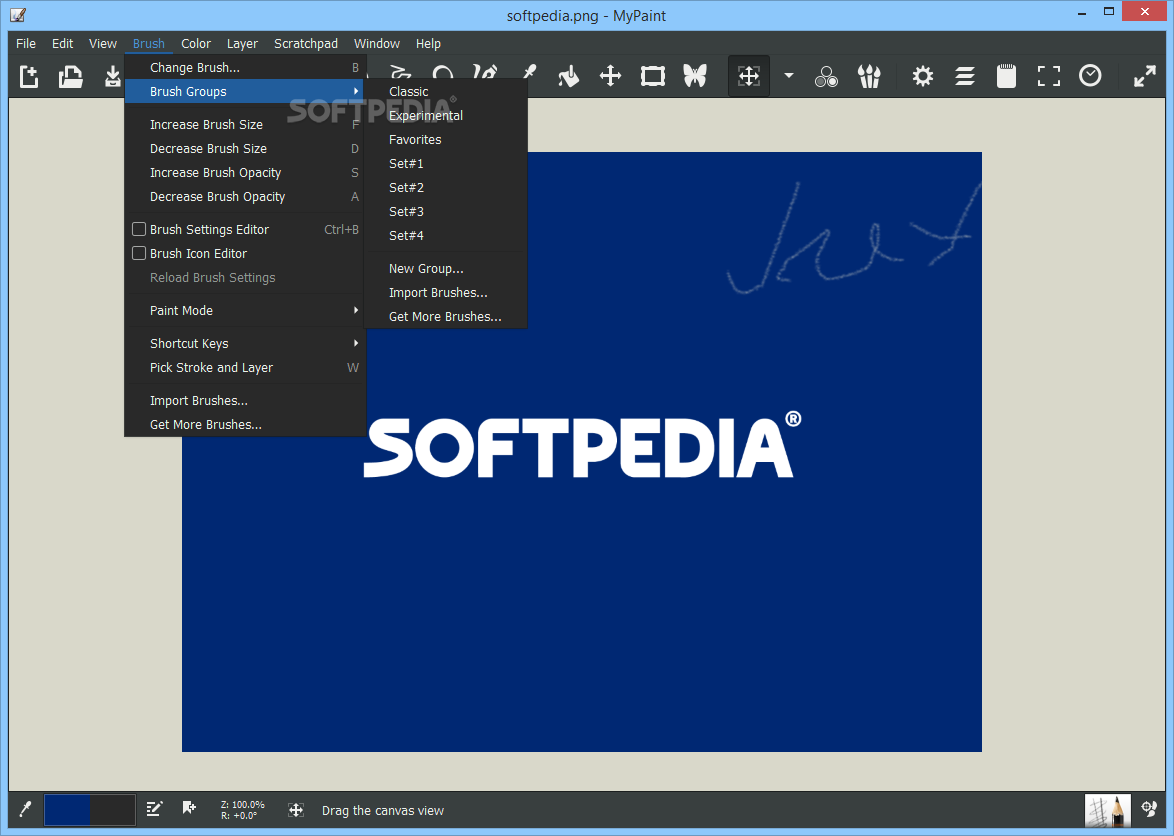Click the pencil brush thumbnail in status bar
This screenshot has width=1174, height=836.
[1107, 810]
